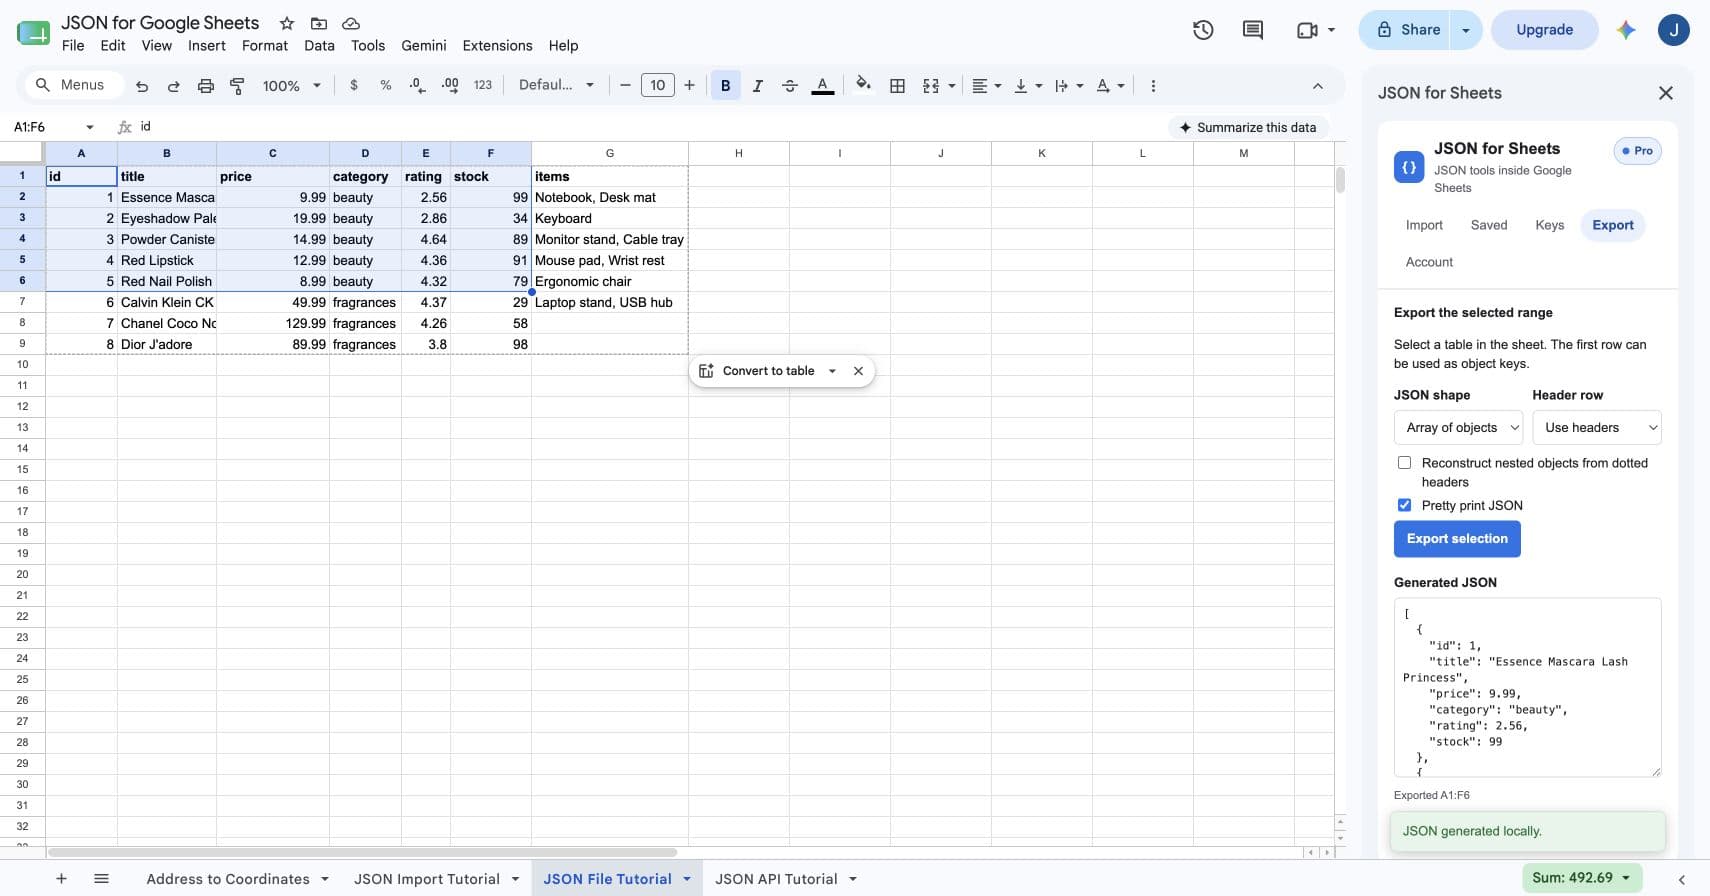Increase decimal places icon

point(450,86)
